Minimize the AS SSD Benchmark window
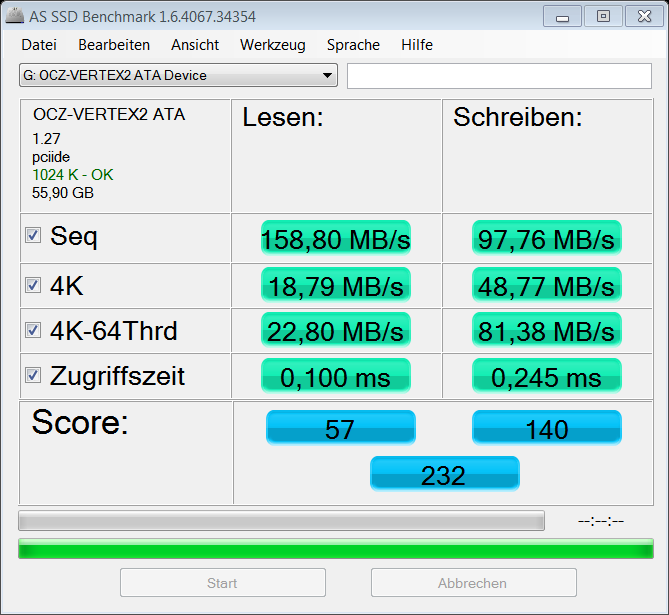This screenshot has height=615, width=669. point(562,16)
